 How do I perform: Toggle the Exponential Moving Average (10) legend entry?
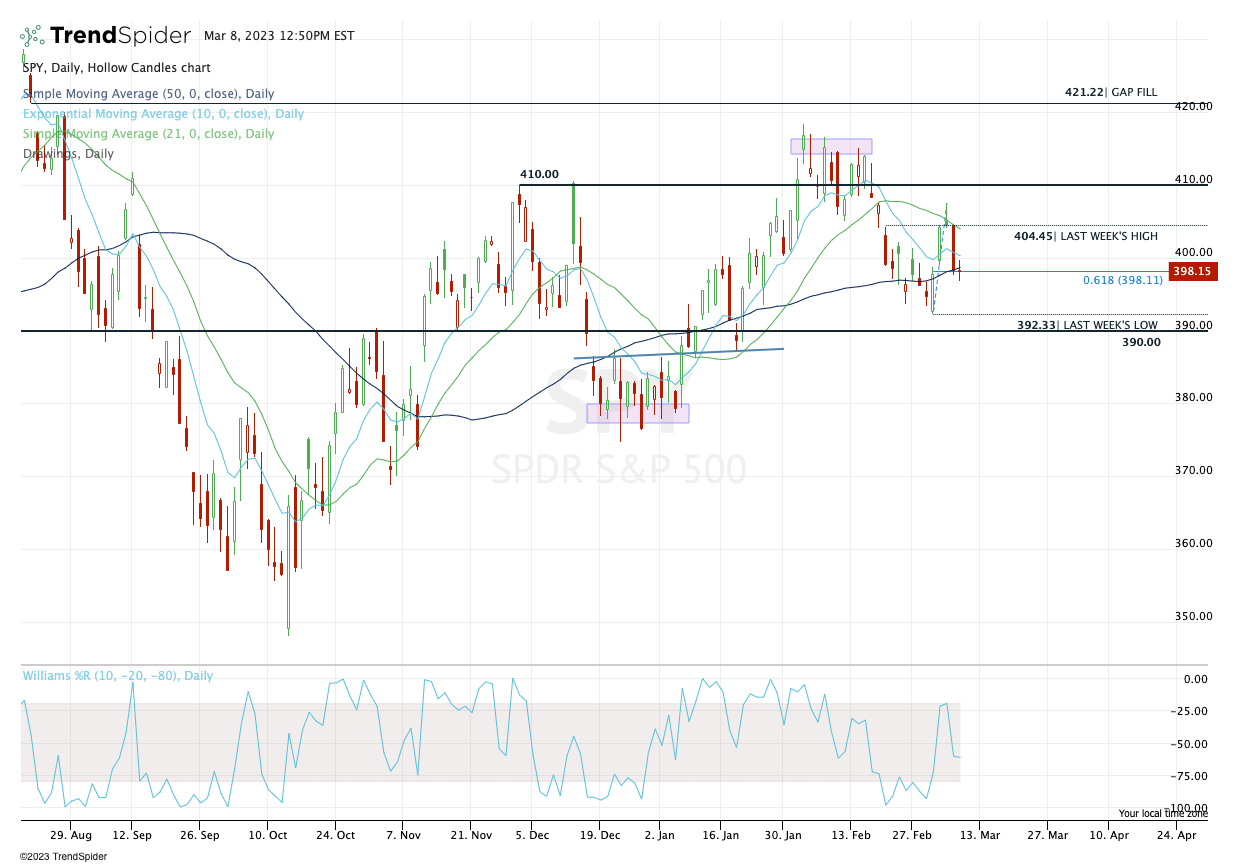pos(163,114)
